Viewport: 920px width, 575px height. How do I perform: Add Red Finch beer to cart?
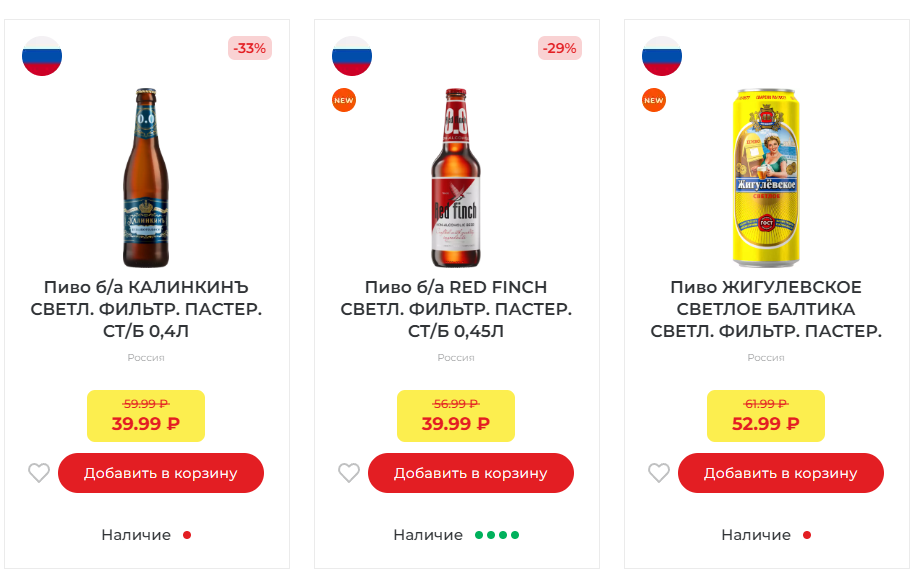tap(471, 473)
